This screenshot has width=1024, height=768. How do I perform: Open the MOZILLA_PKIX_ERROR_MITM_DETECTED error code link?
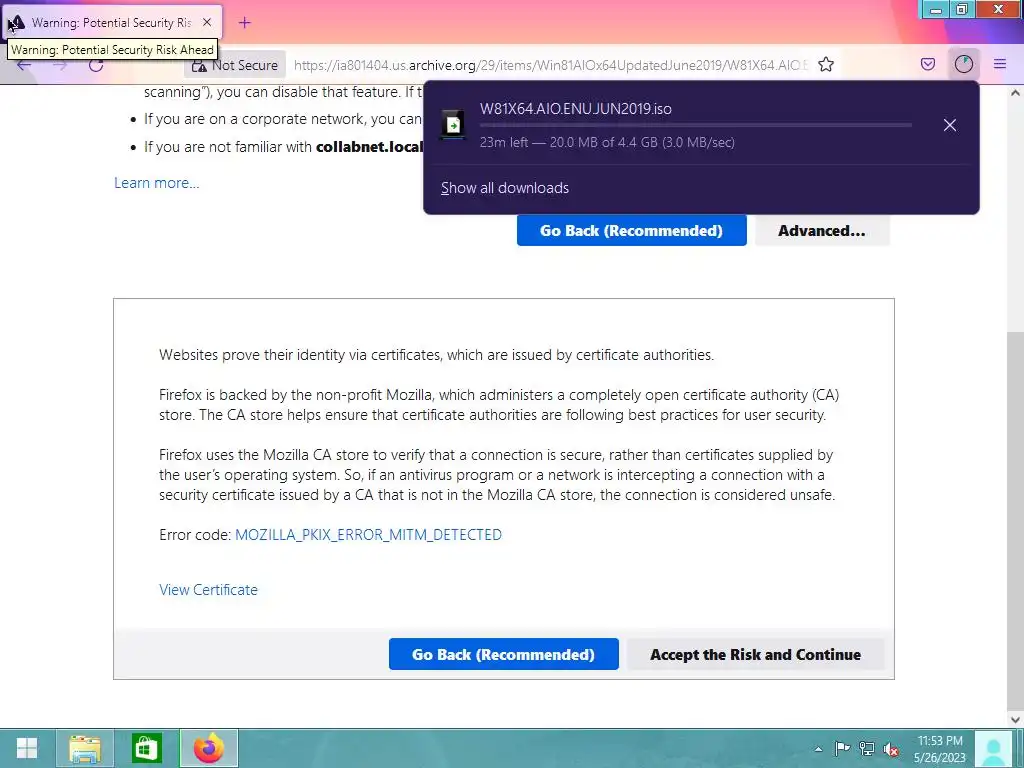coord(368,535)
